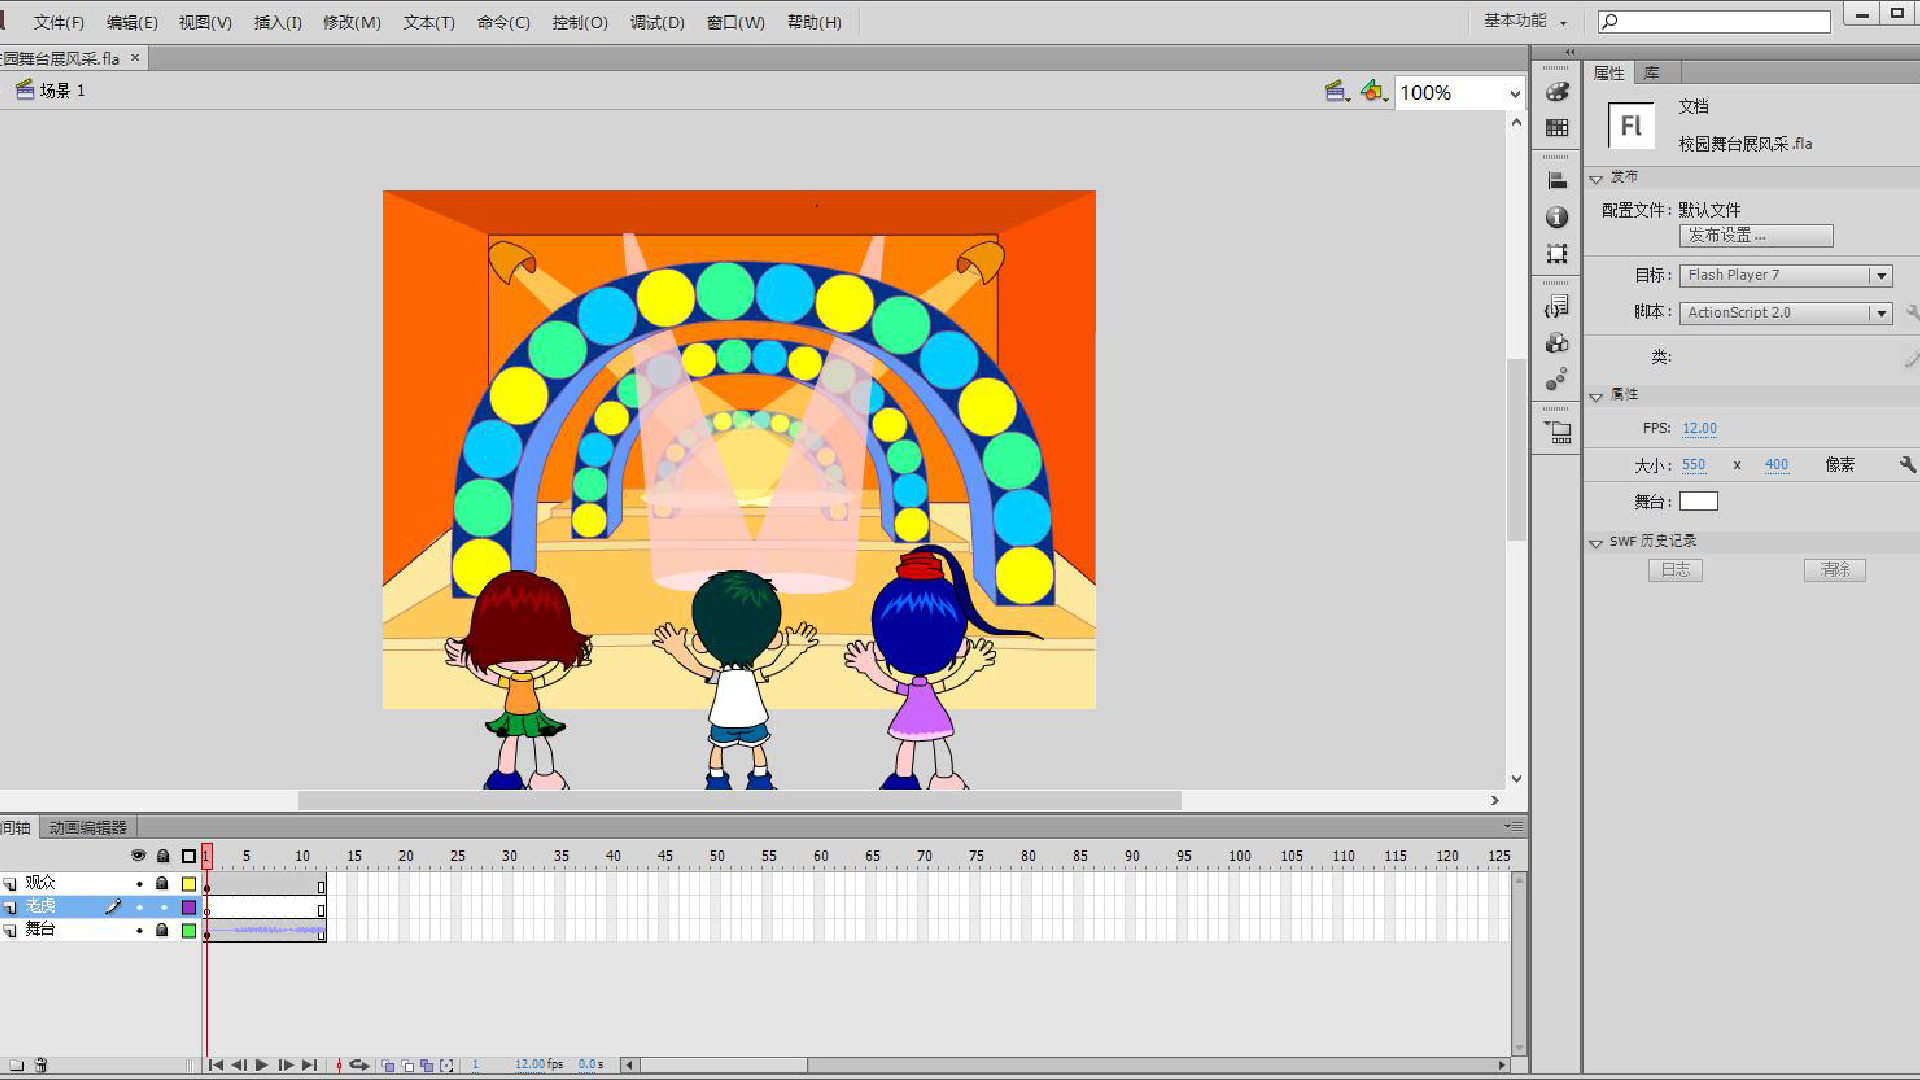Click the FPS 12.00 value

click(x=1699, y=428)
